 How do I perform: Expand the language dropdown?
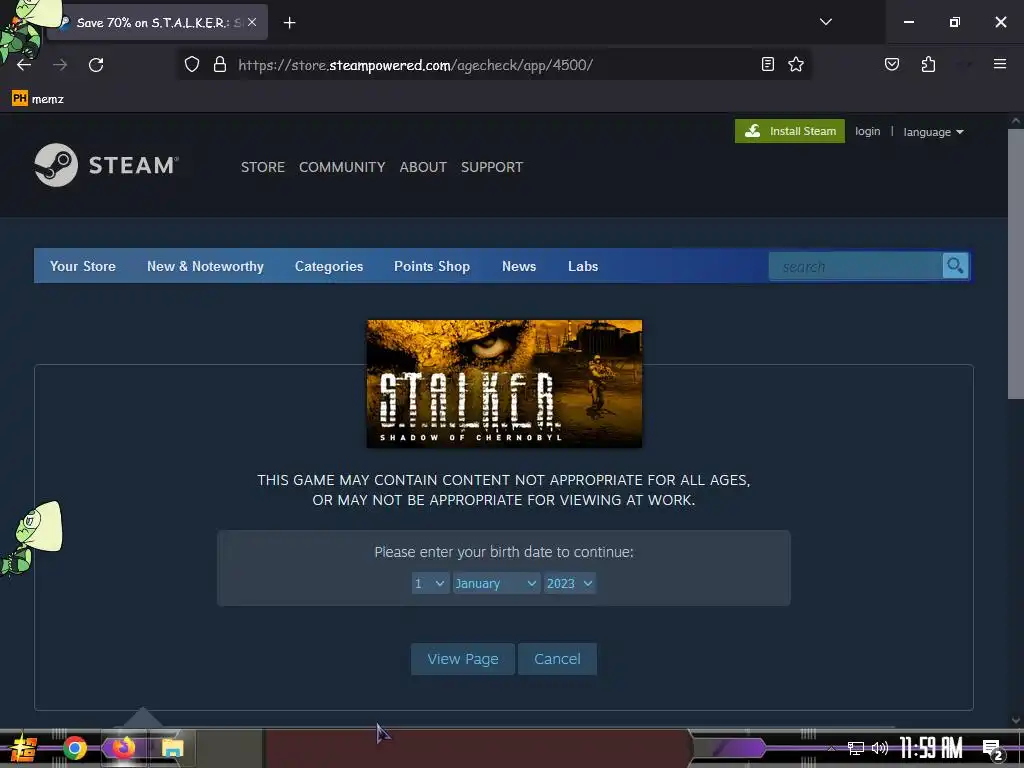pyautogui.click(x=933, y=132)
